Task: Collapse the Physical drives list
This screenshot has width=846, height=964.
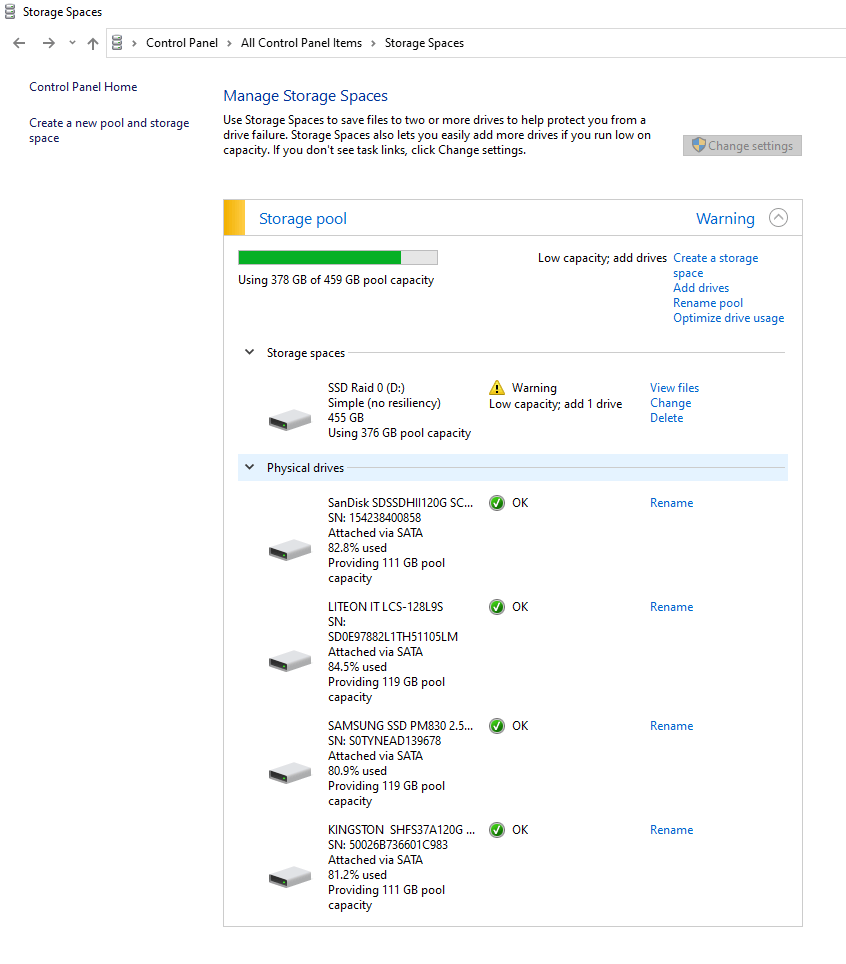Action: tap(249, 467)
